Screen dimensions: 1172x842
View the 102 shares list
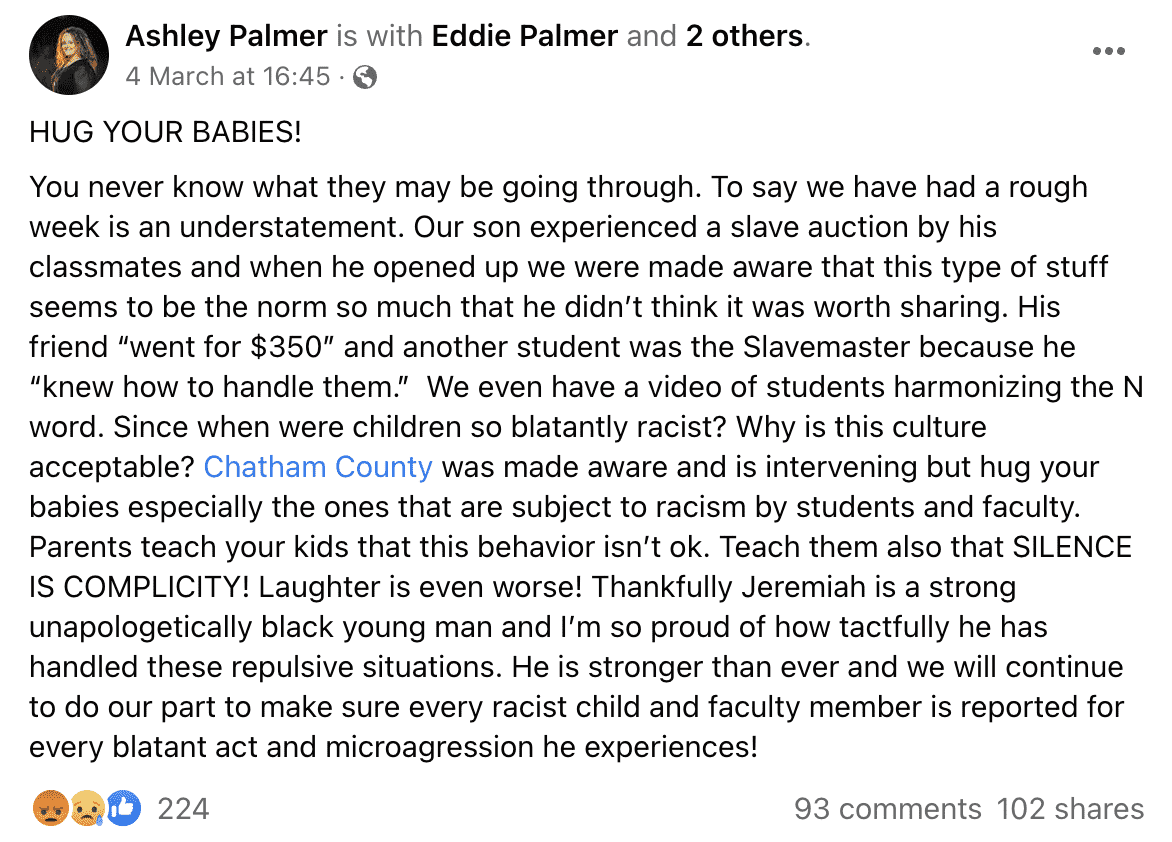(1070, 809)
